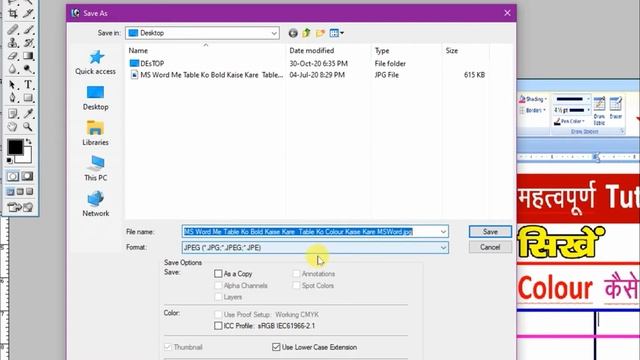
Task: Open the View Menu dropdown
Action: 337,33
